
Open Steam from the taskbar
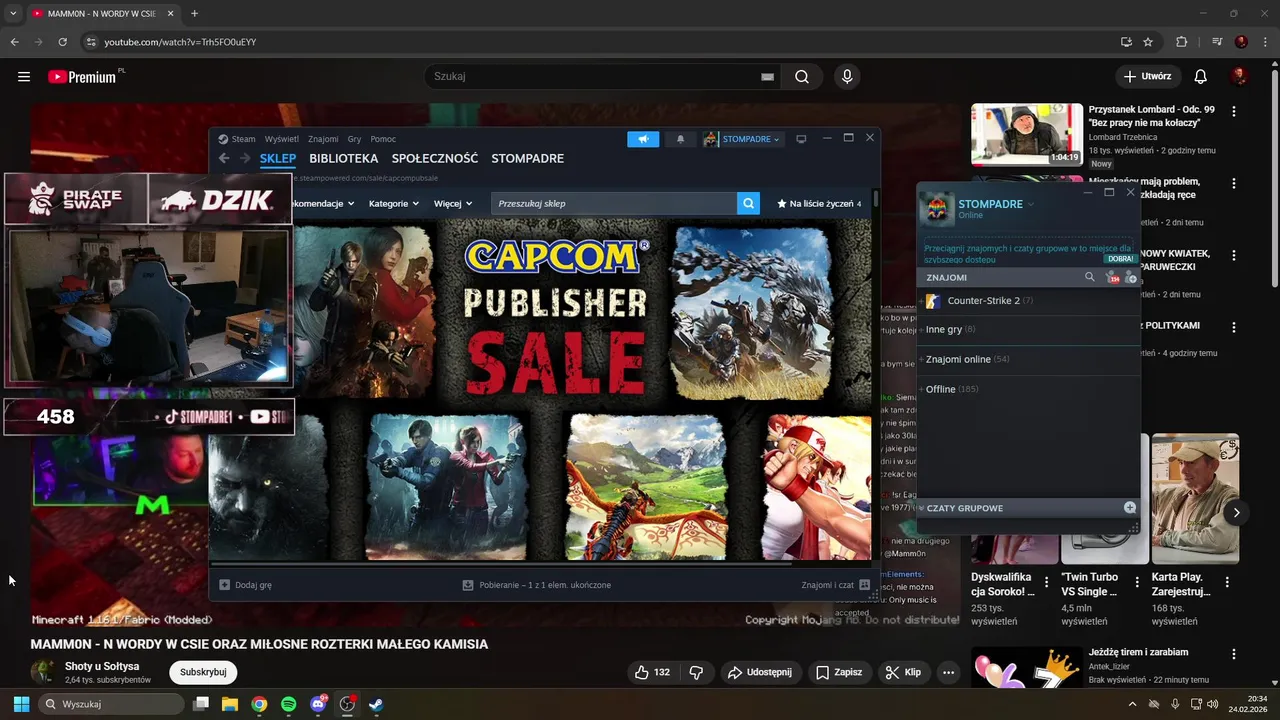tap(376, 704)
